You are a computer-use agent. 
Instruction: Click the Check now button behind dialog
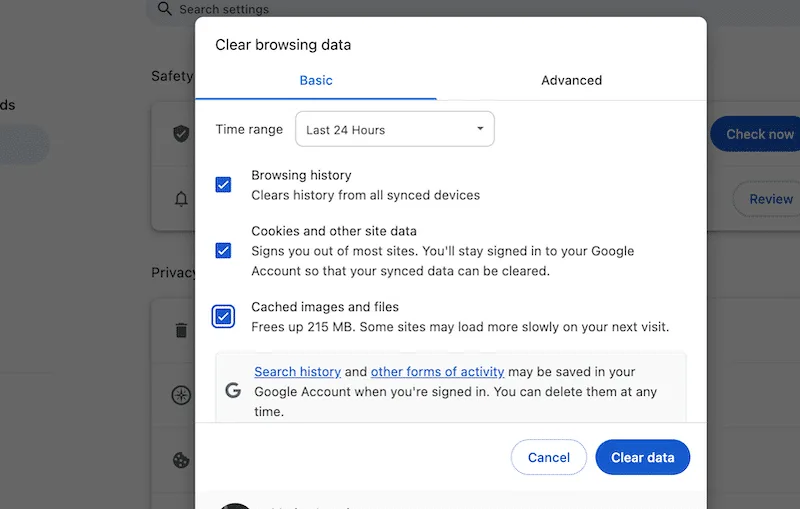coord(756,134)
